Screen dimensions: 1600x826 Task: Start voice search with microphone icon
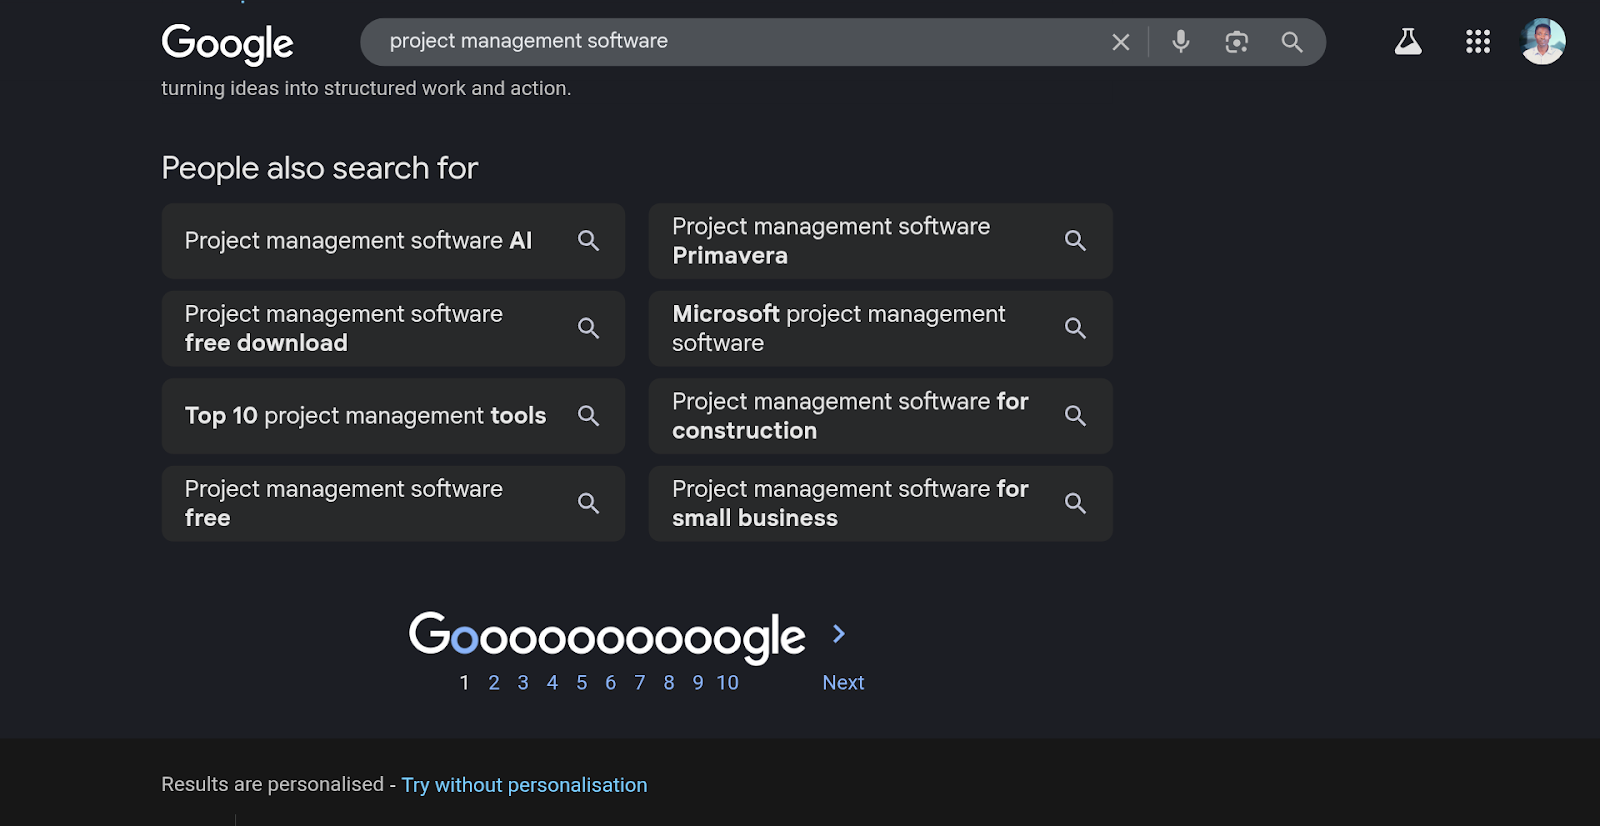point(1181,42)
